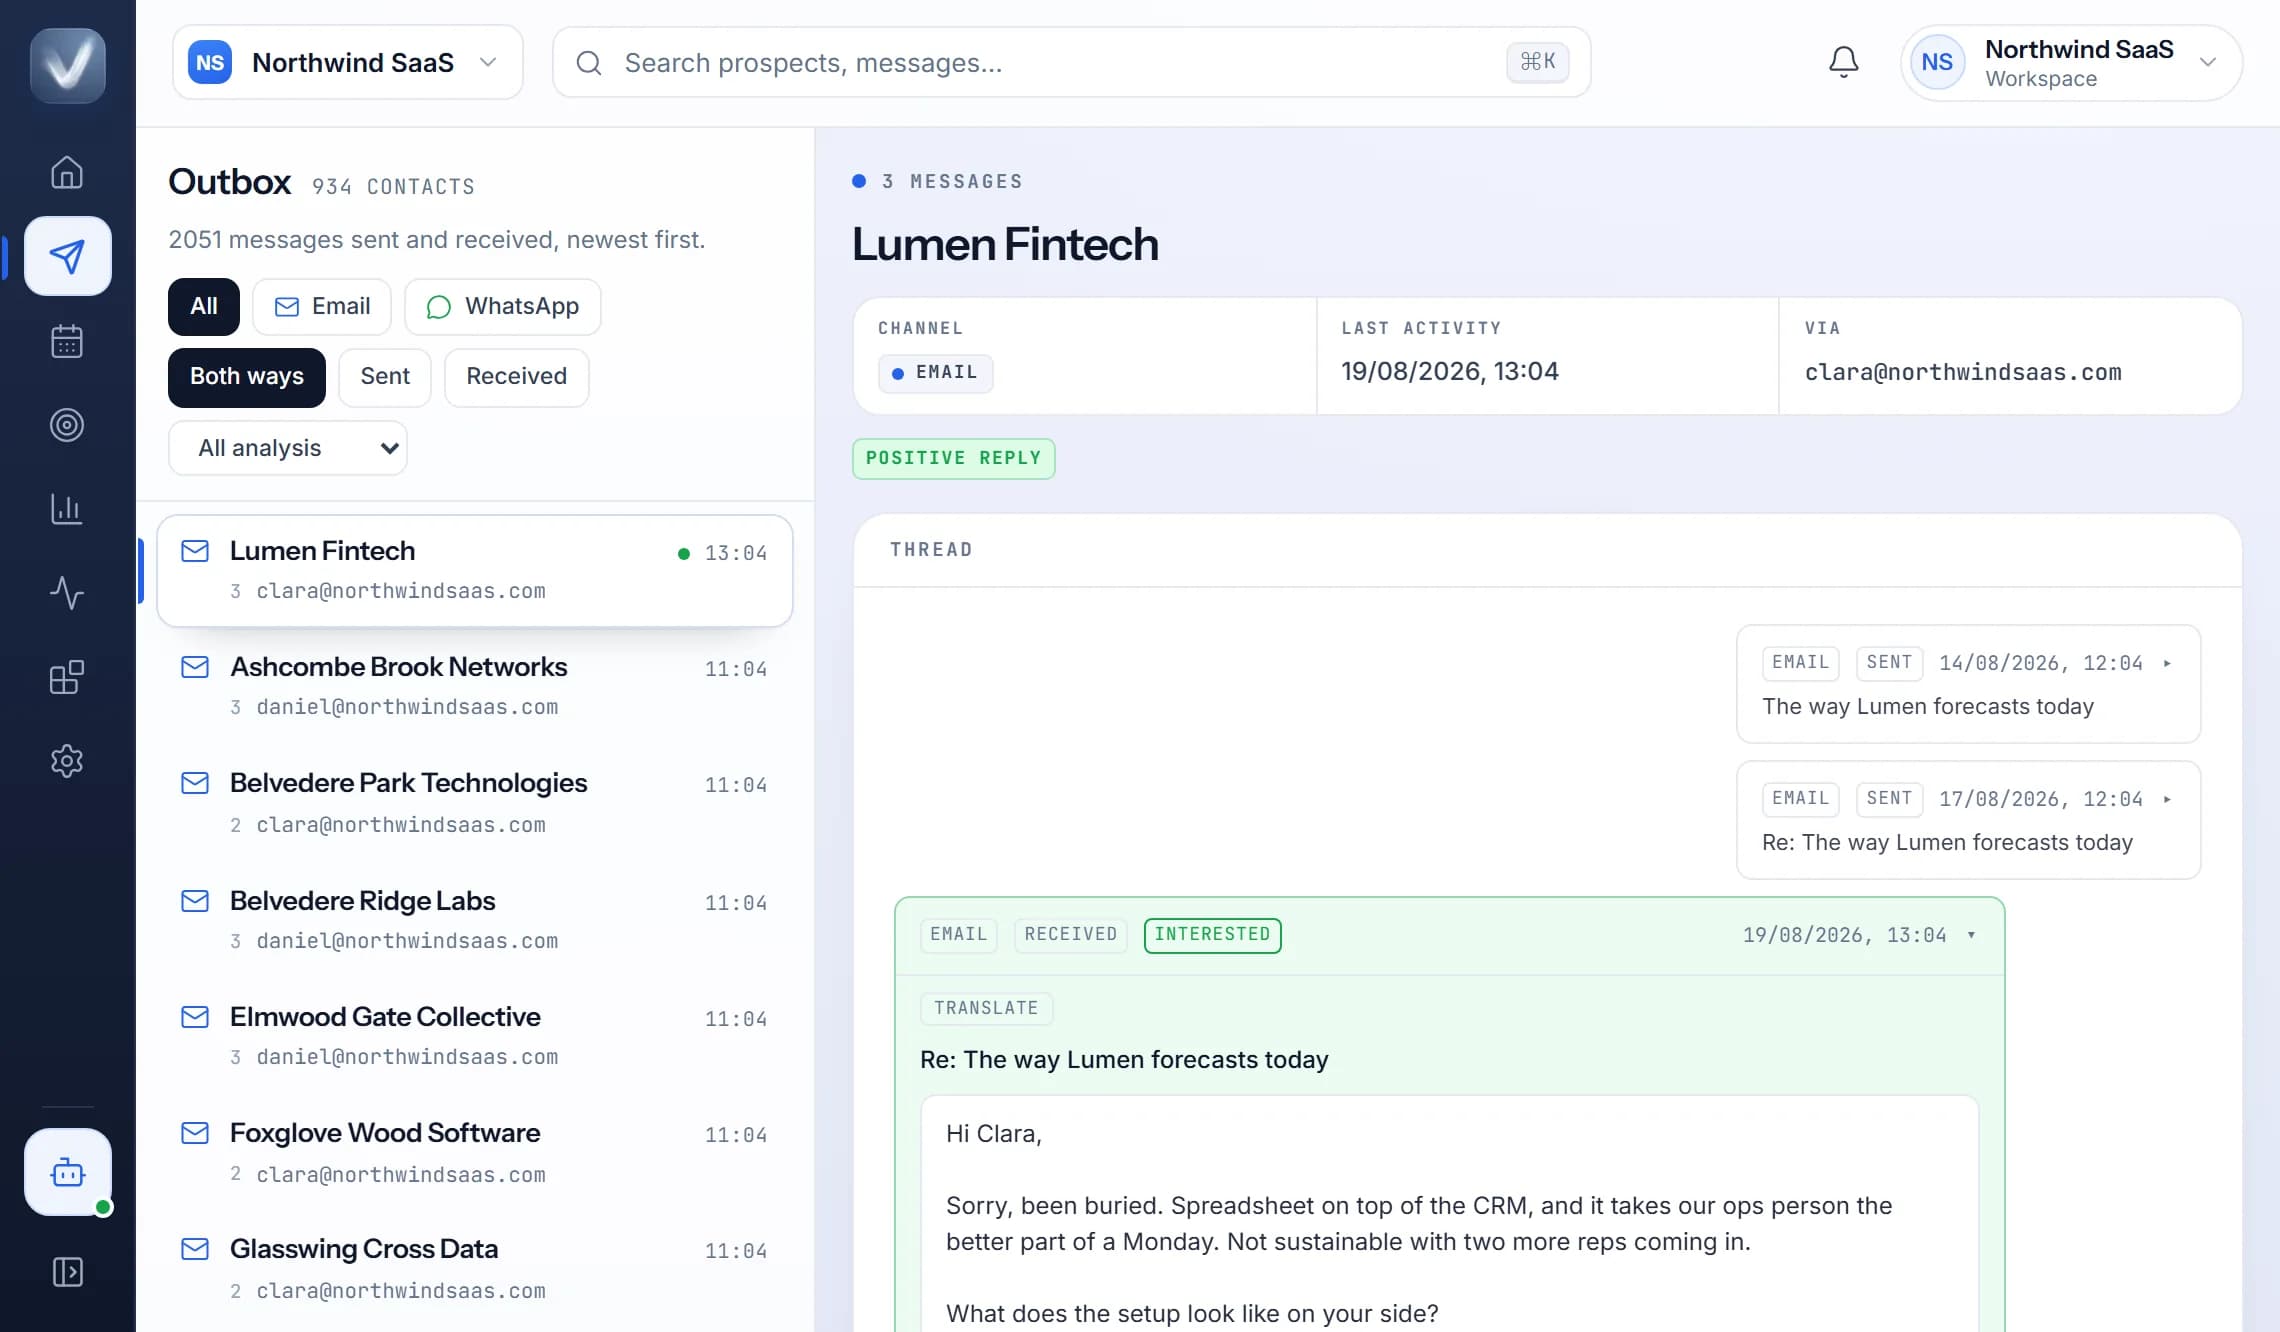Open the Elmwood Gate Collective conversation
The height and width of the screenshot is (1332, 2280).
(475, 1037)
